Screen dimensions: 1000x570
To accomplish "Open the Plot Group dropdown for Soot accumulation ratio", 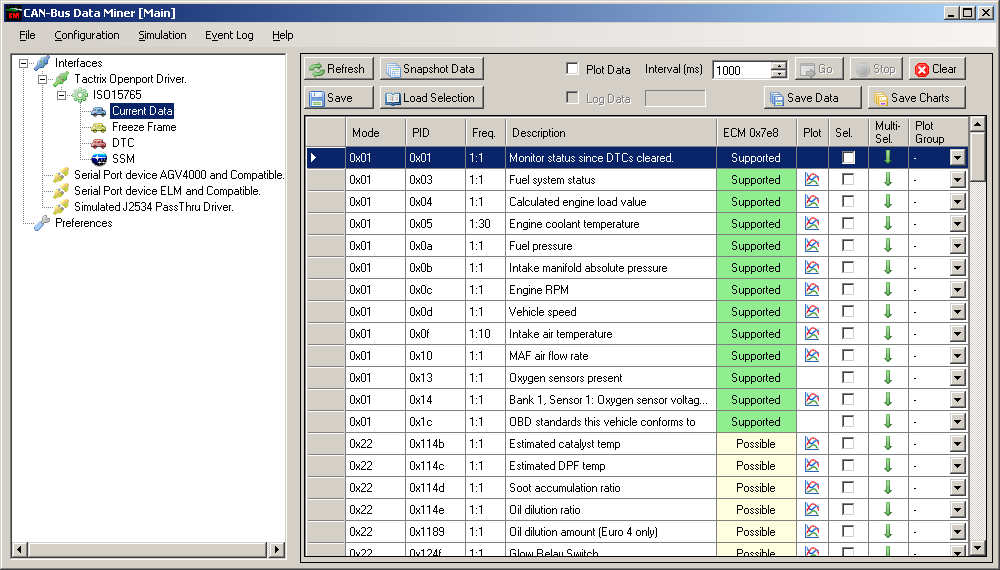I will pyautogui.click(x=957, y=488).
